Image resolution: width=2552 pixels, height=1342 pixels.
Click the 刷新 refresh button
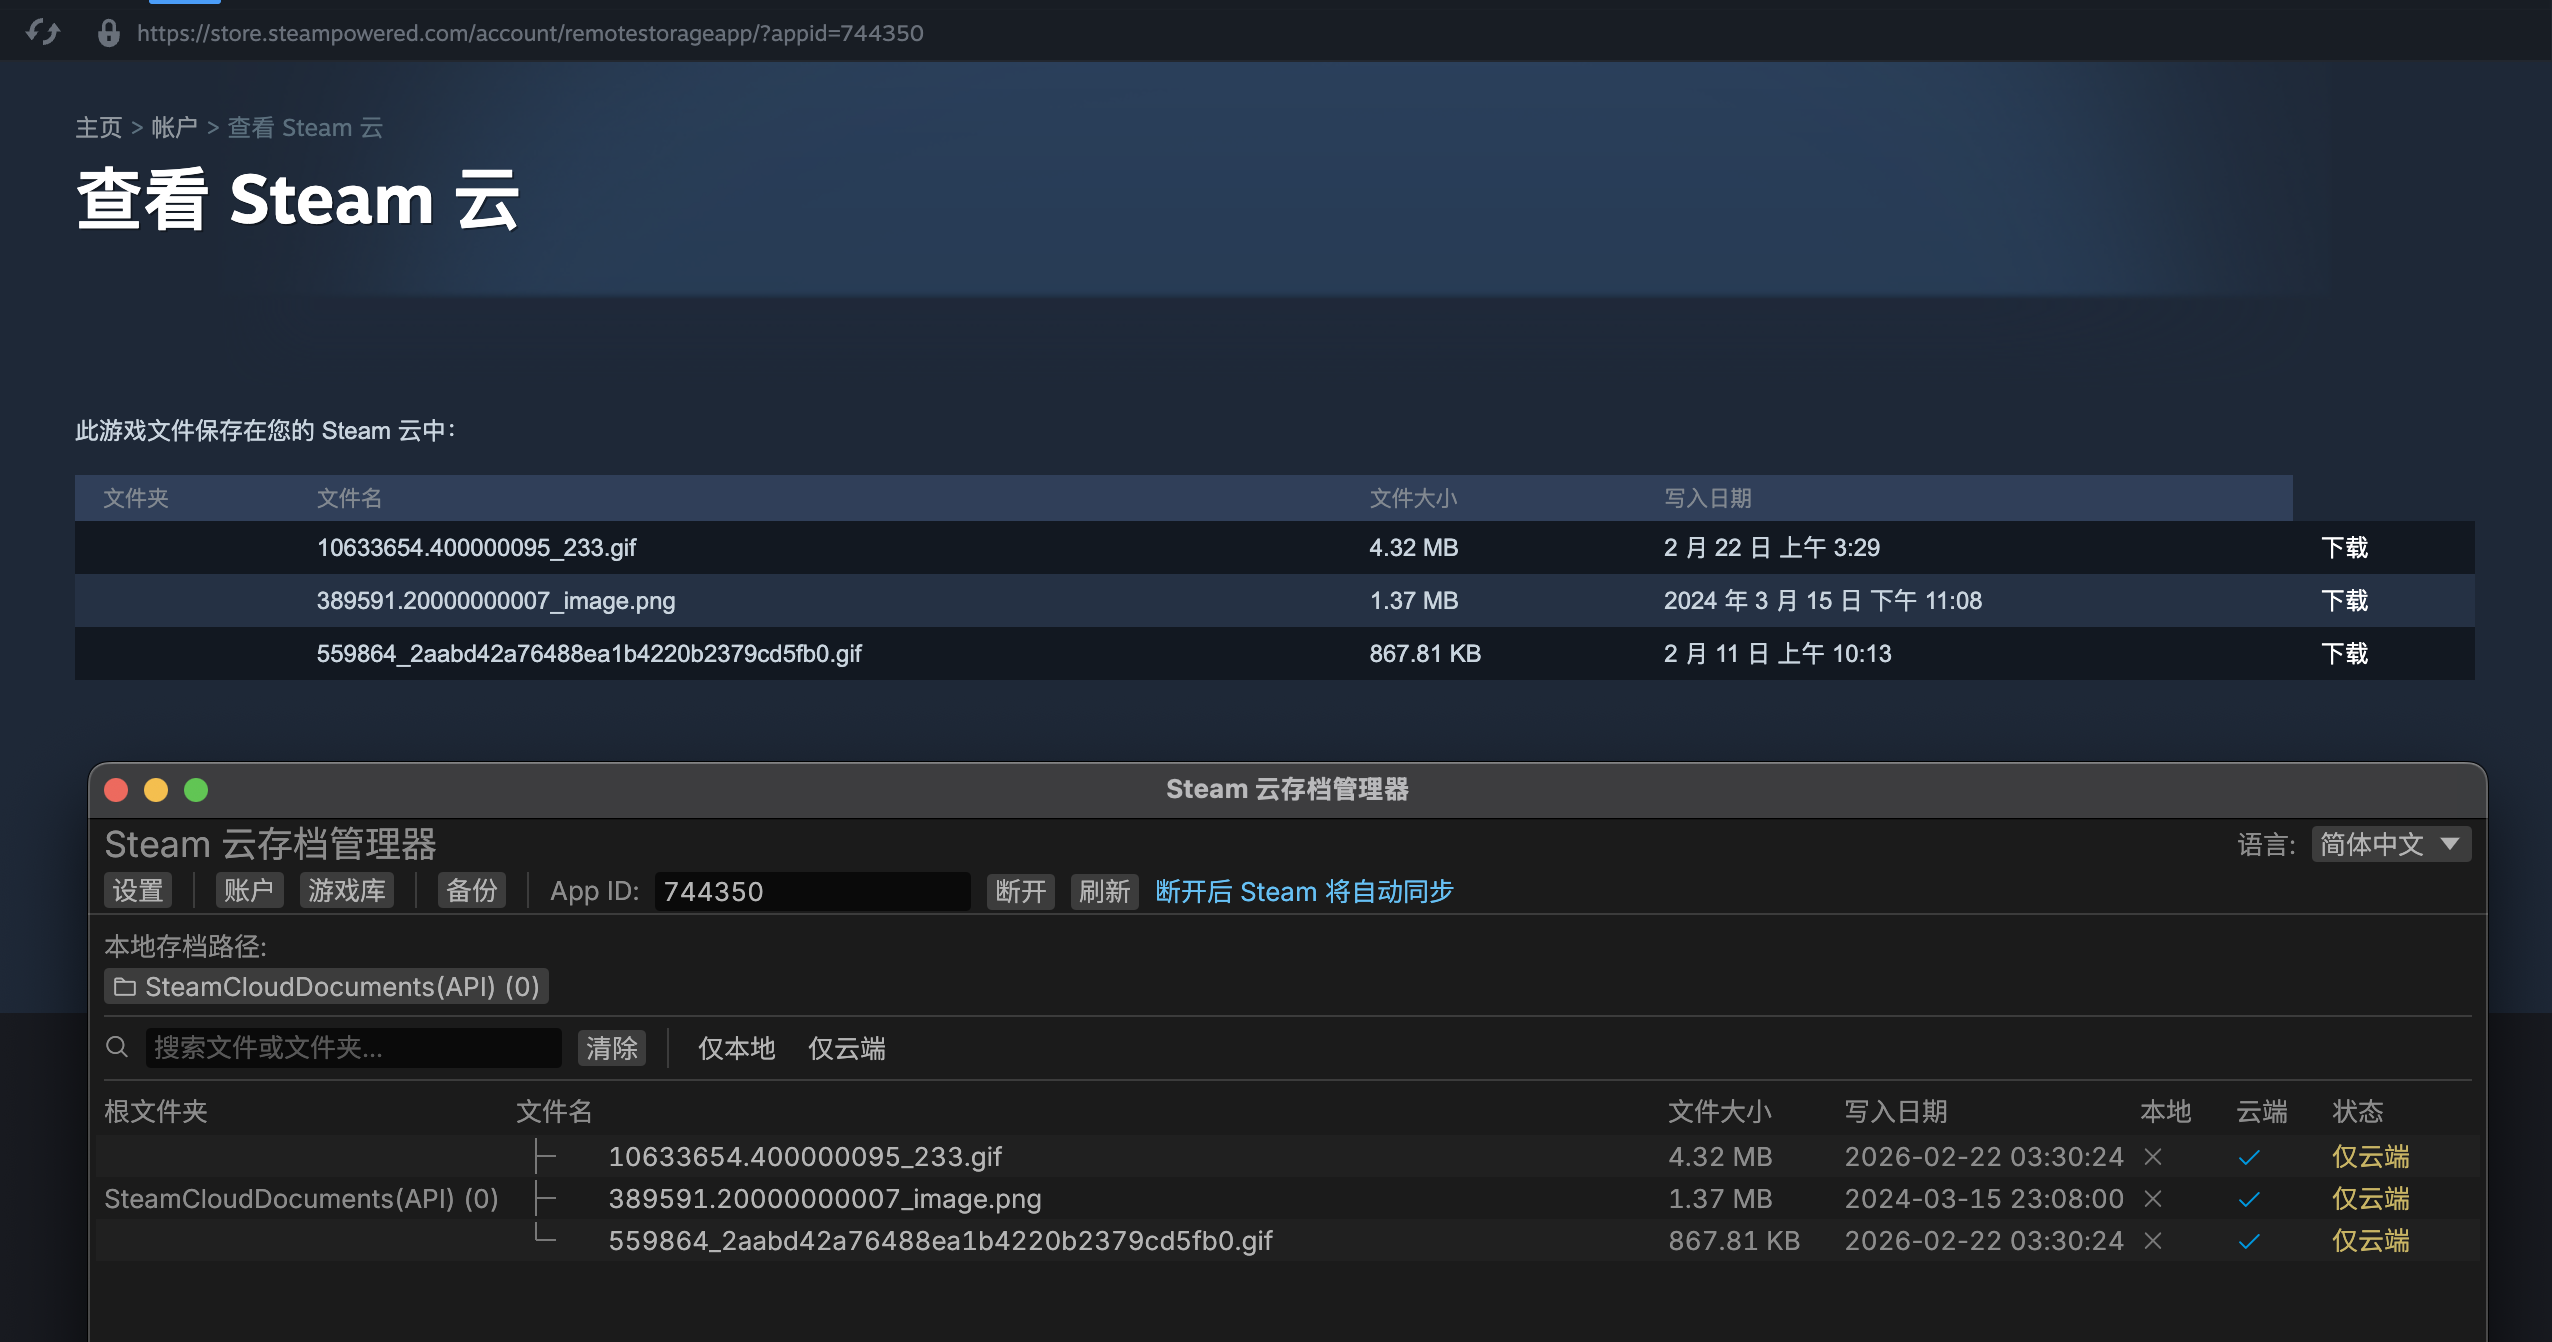click(1104, 891)
